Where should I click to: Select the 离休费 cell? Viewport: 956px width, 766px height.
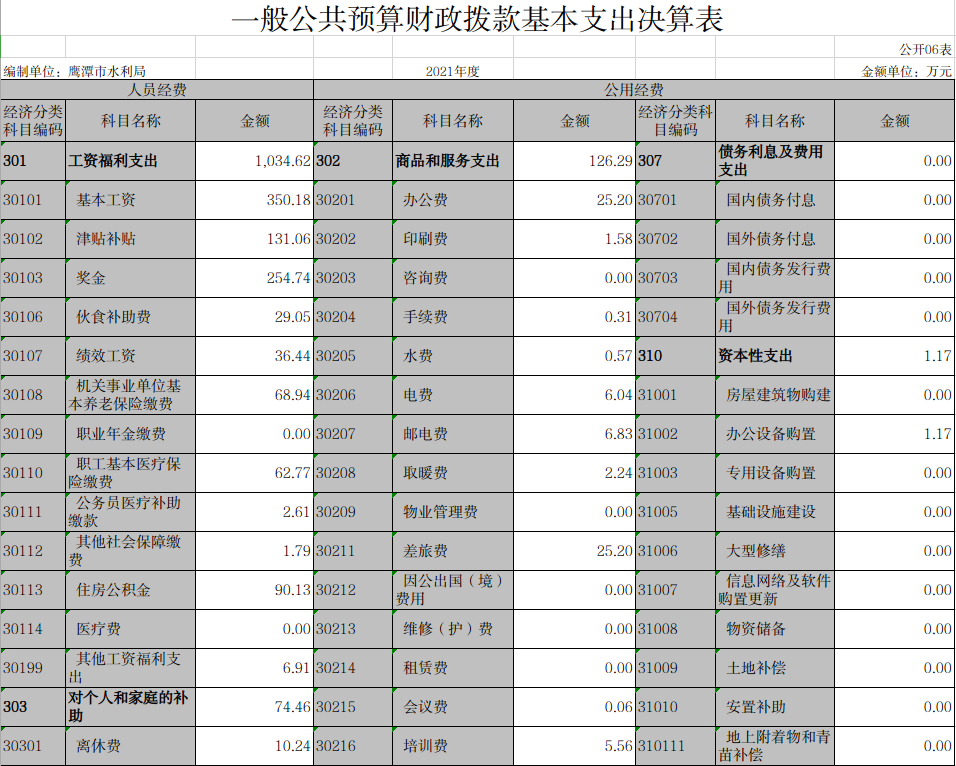[130, 746]
